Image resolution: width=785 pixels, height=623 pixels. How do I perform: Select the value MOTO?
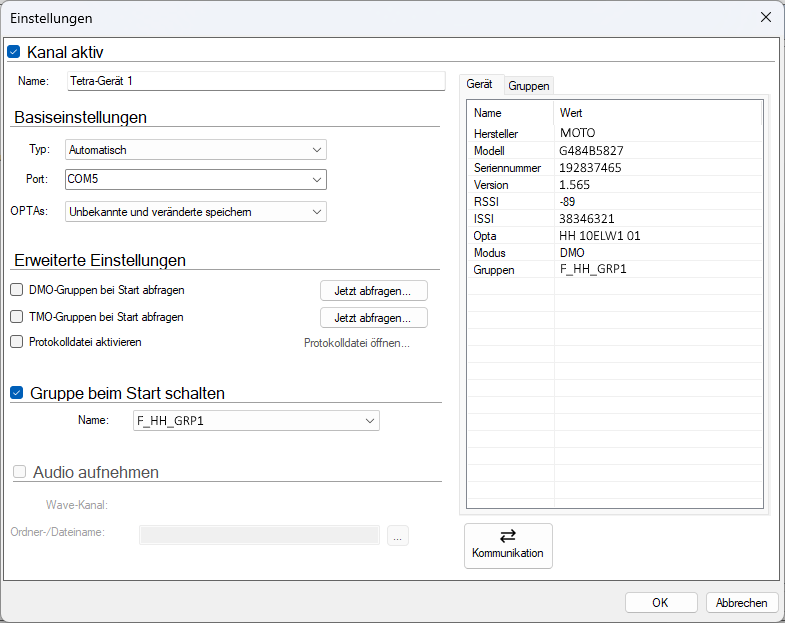(577, 133)
